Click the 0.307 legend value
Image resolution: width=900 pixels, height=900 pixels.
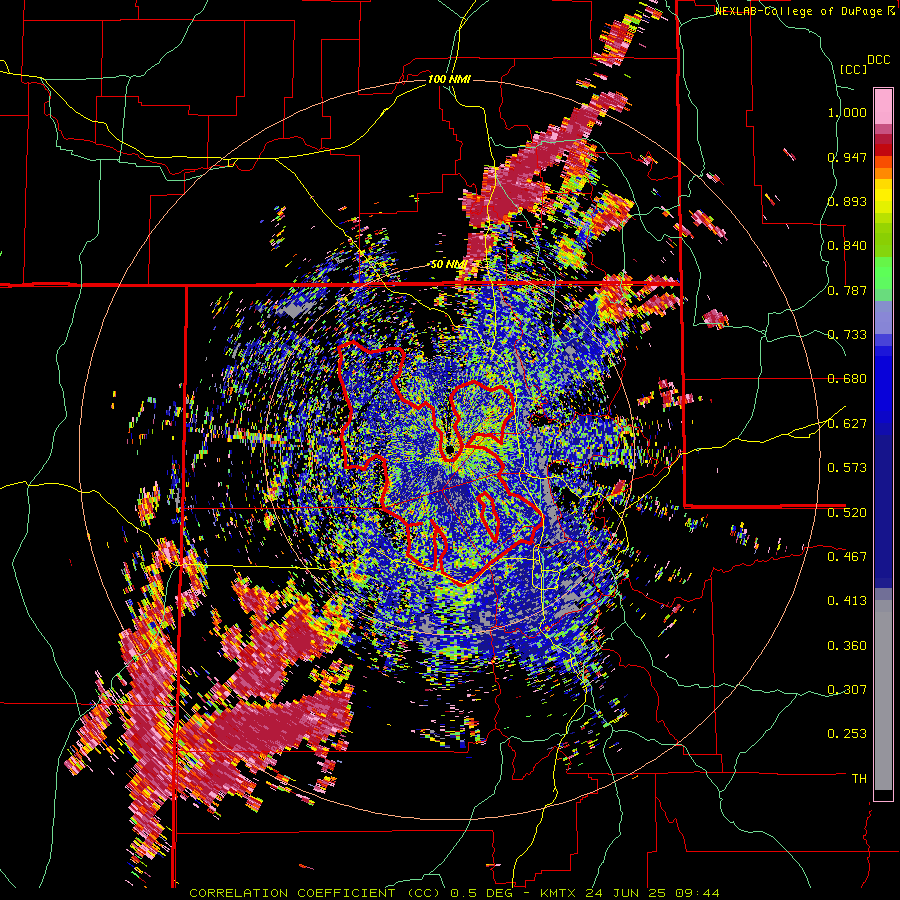point(847,690)
